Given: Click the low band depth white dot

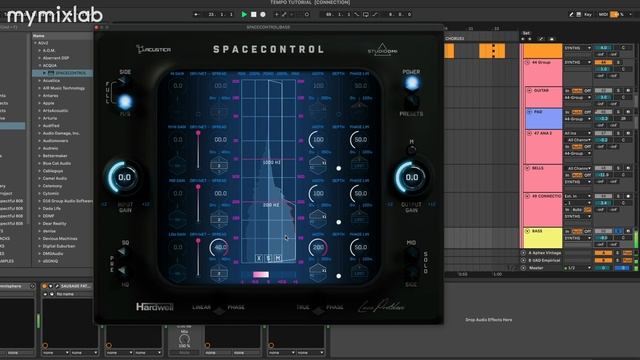Looking at the screenshot, I should pos(338,276).
